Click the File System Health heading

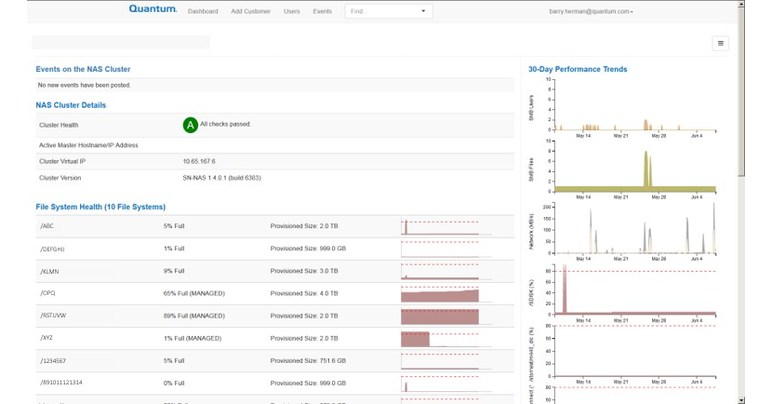tap(100, 207)
